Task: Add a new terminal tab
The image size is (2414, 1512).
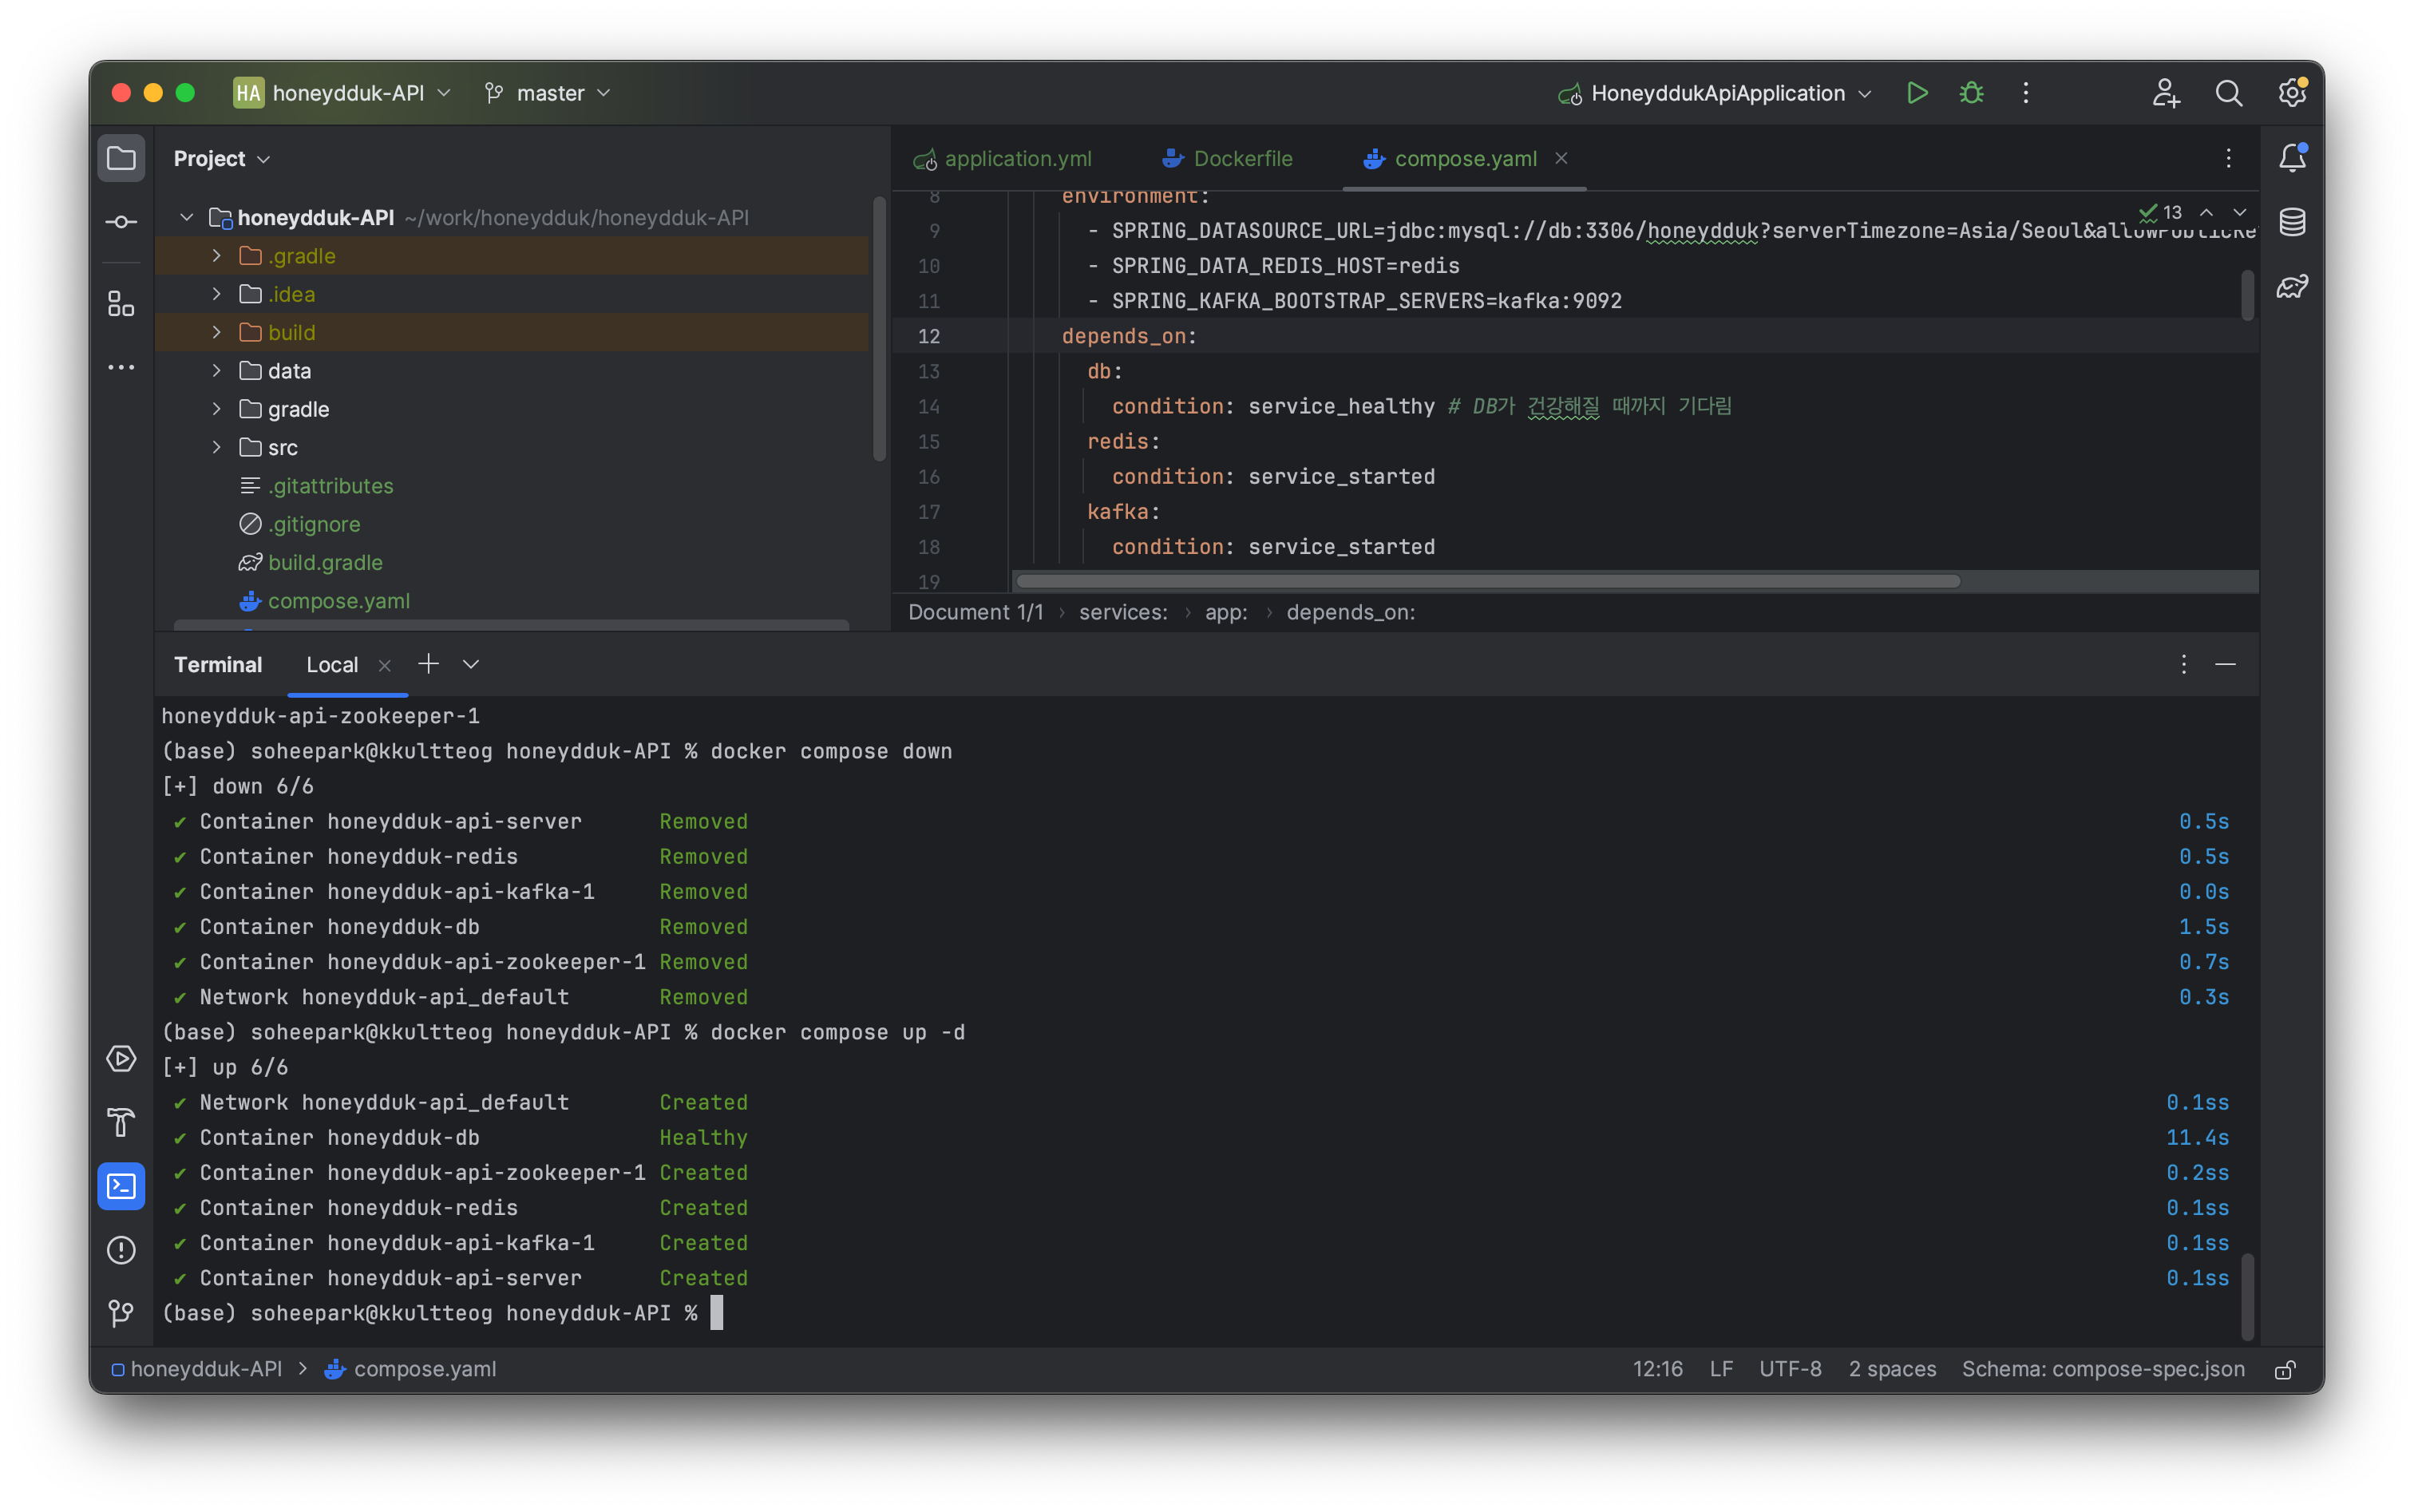Action: [428, 664]
